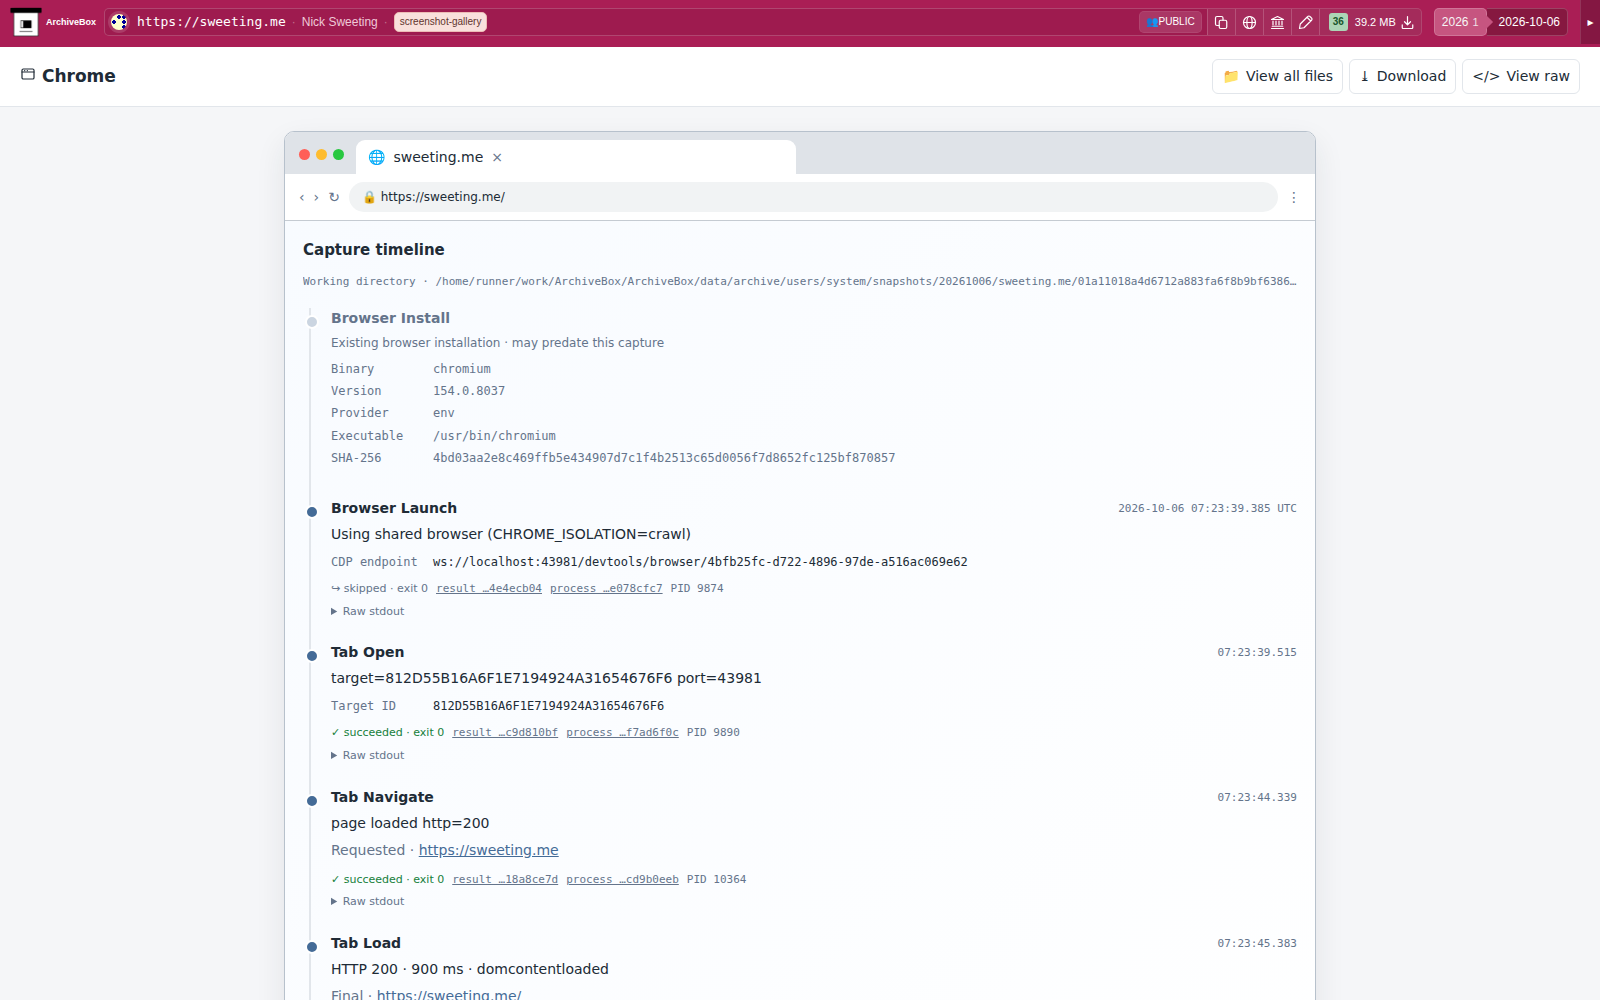Click Target ID value 812D55B16A6F1E71…
This screenshot has height=1000, width=1600.
(548, 706)
